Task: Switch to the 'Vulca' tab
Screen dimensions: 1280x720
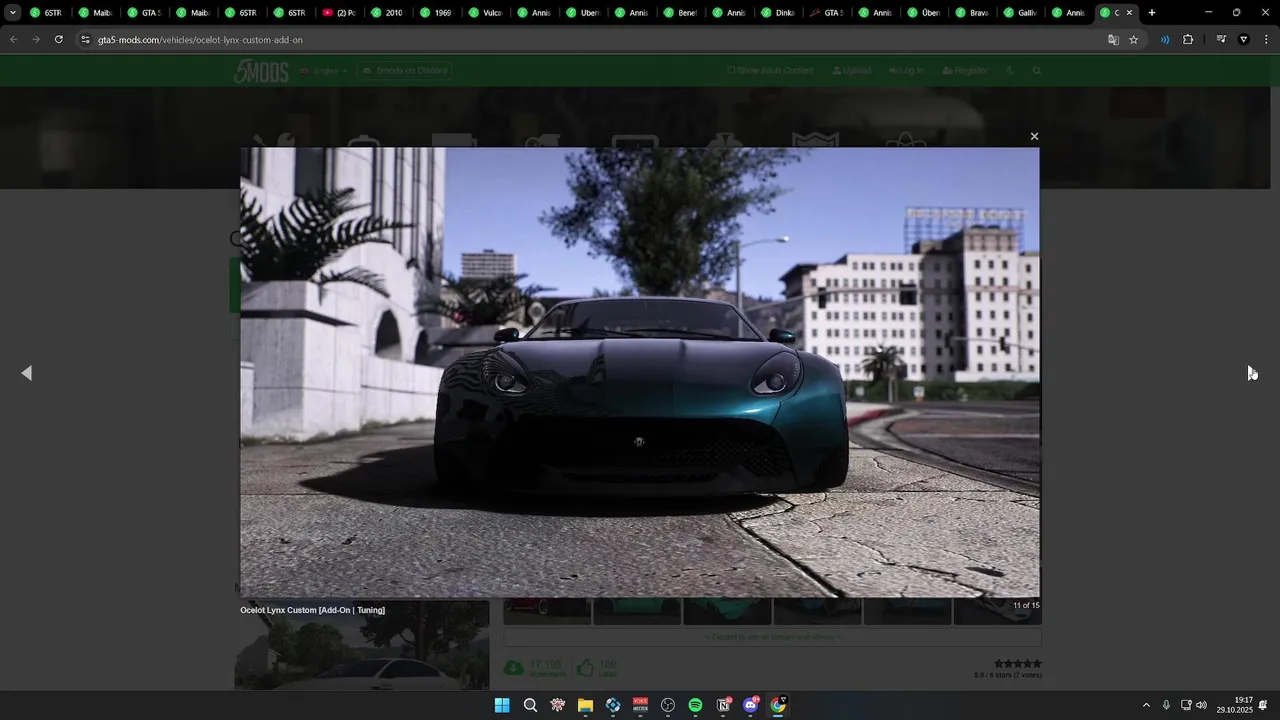Action: (x=487, y=13)
